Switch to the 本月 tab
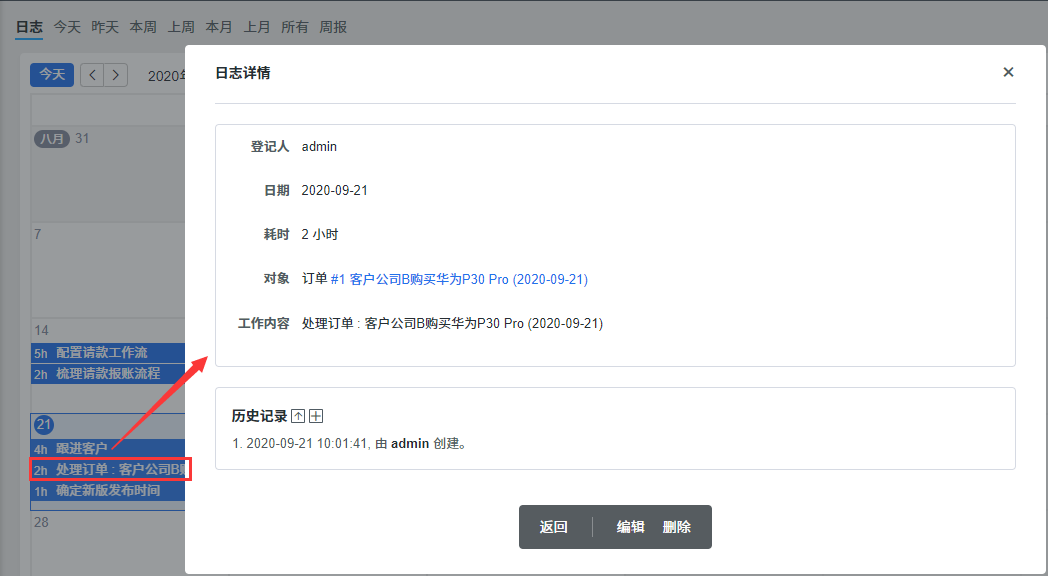This screenshot has height=576, width=1048. 219,27
